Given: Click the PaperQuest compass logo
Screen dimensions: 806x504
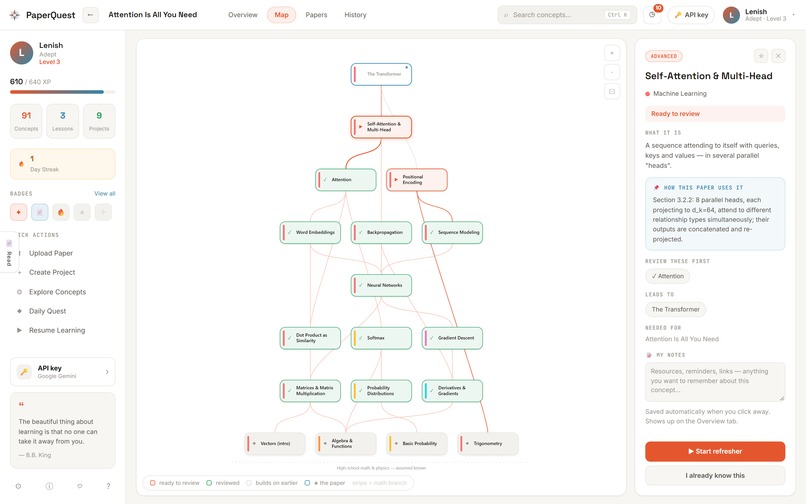Looking at the screenshot, I should coord(14,15).
